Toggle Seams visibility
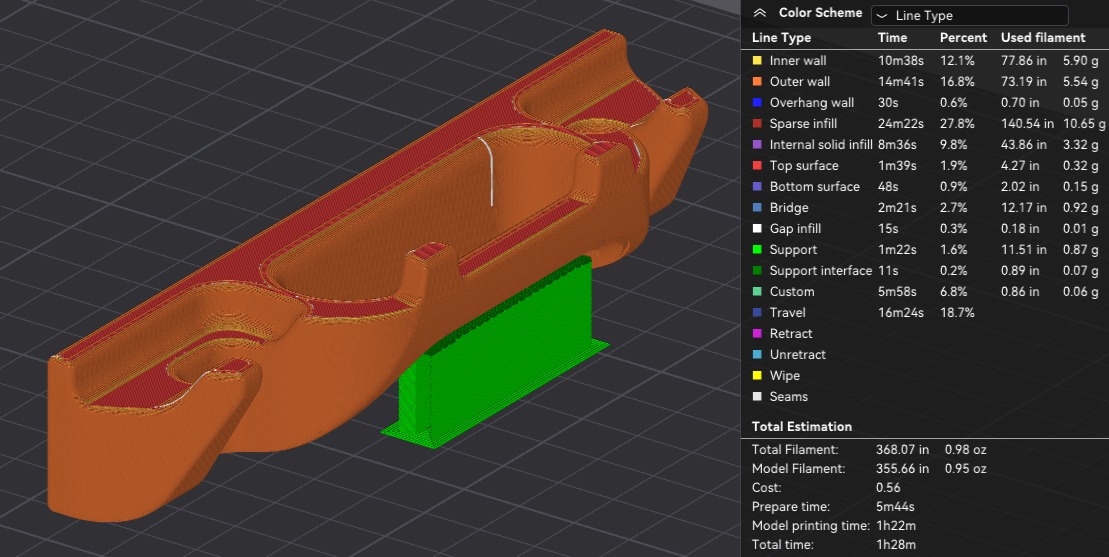The width and height of the screenshot is (1109, 557). (789, 397)
